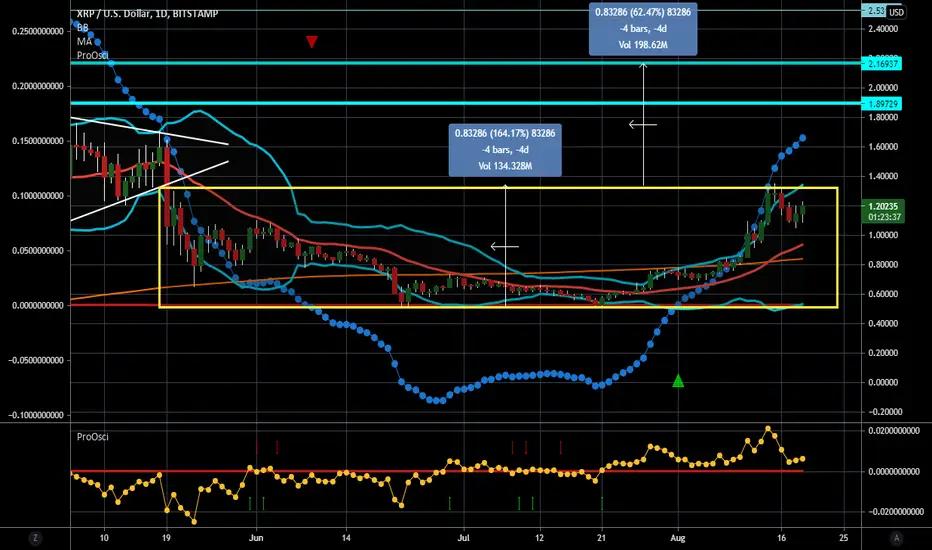Open the ProOsci legend in main pane
The height and width of the screenshot is (550, 932).
[93, 55]
